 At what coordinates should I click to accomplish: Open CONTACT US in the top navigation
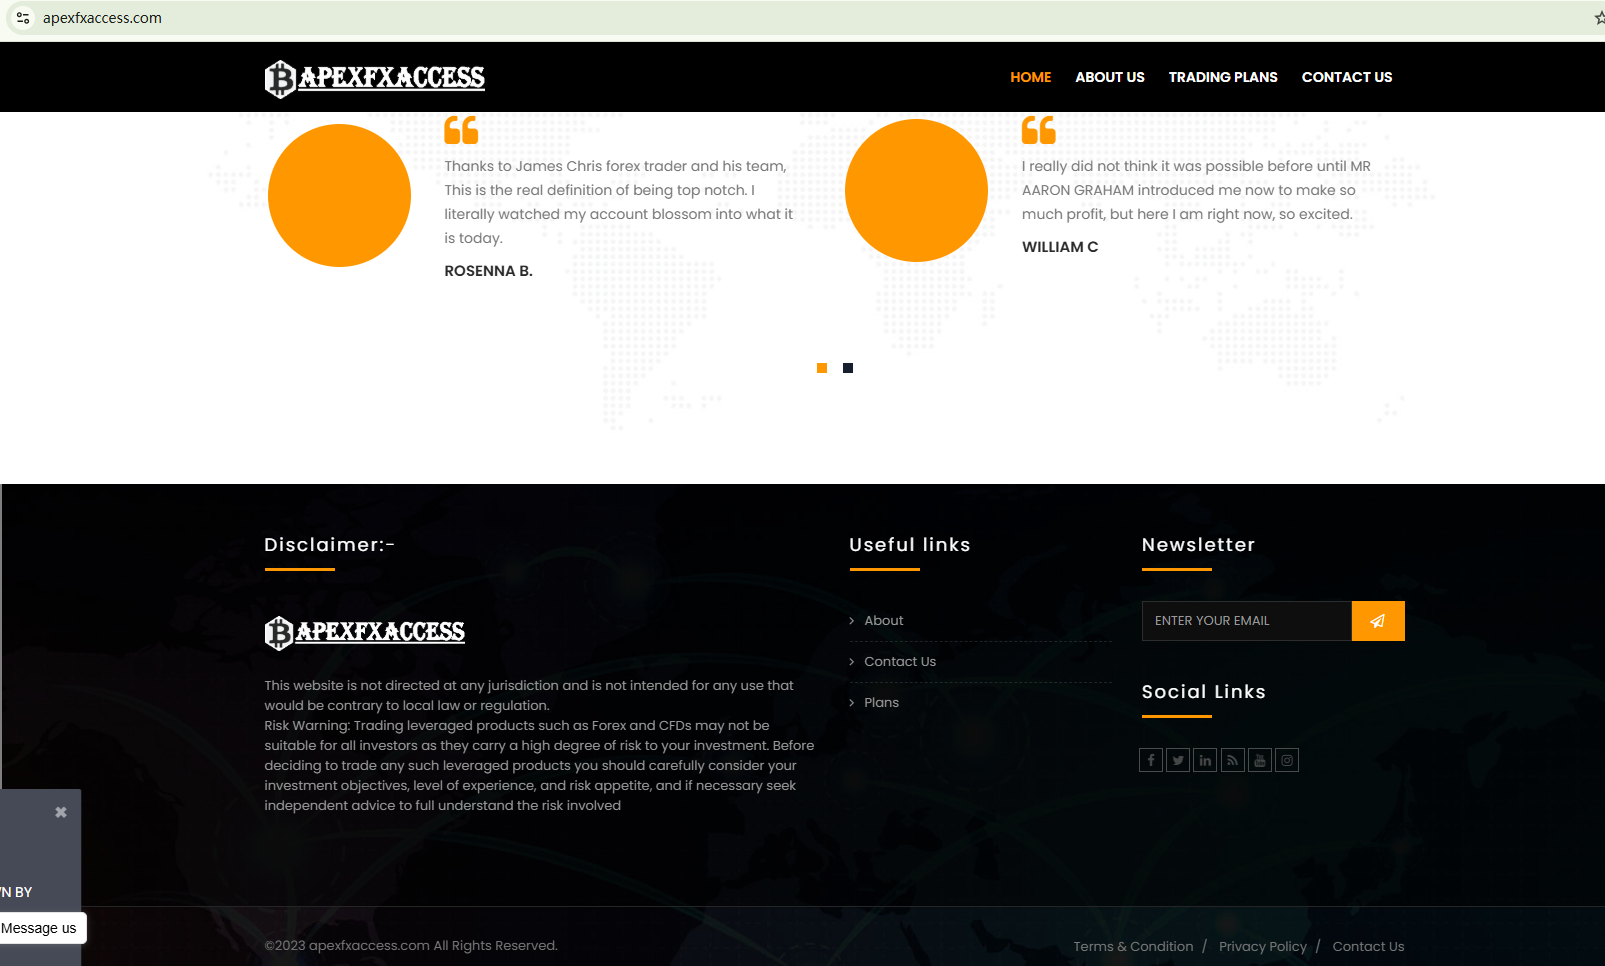coord(1347,77)
